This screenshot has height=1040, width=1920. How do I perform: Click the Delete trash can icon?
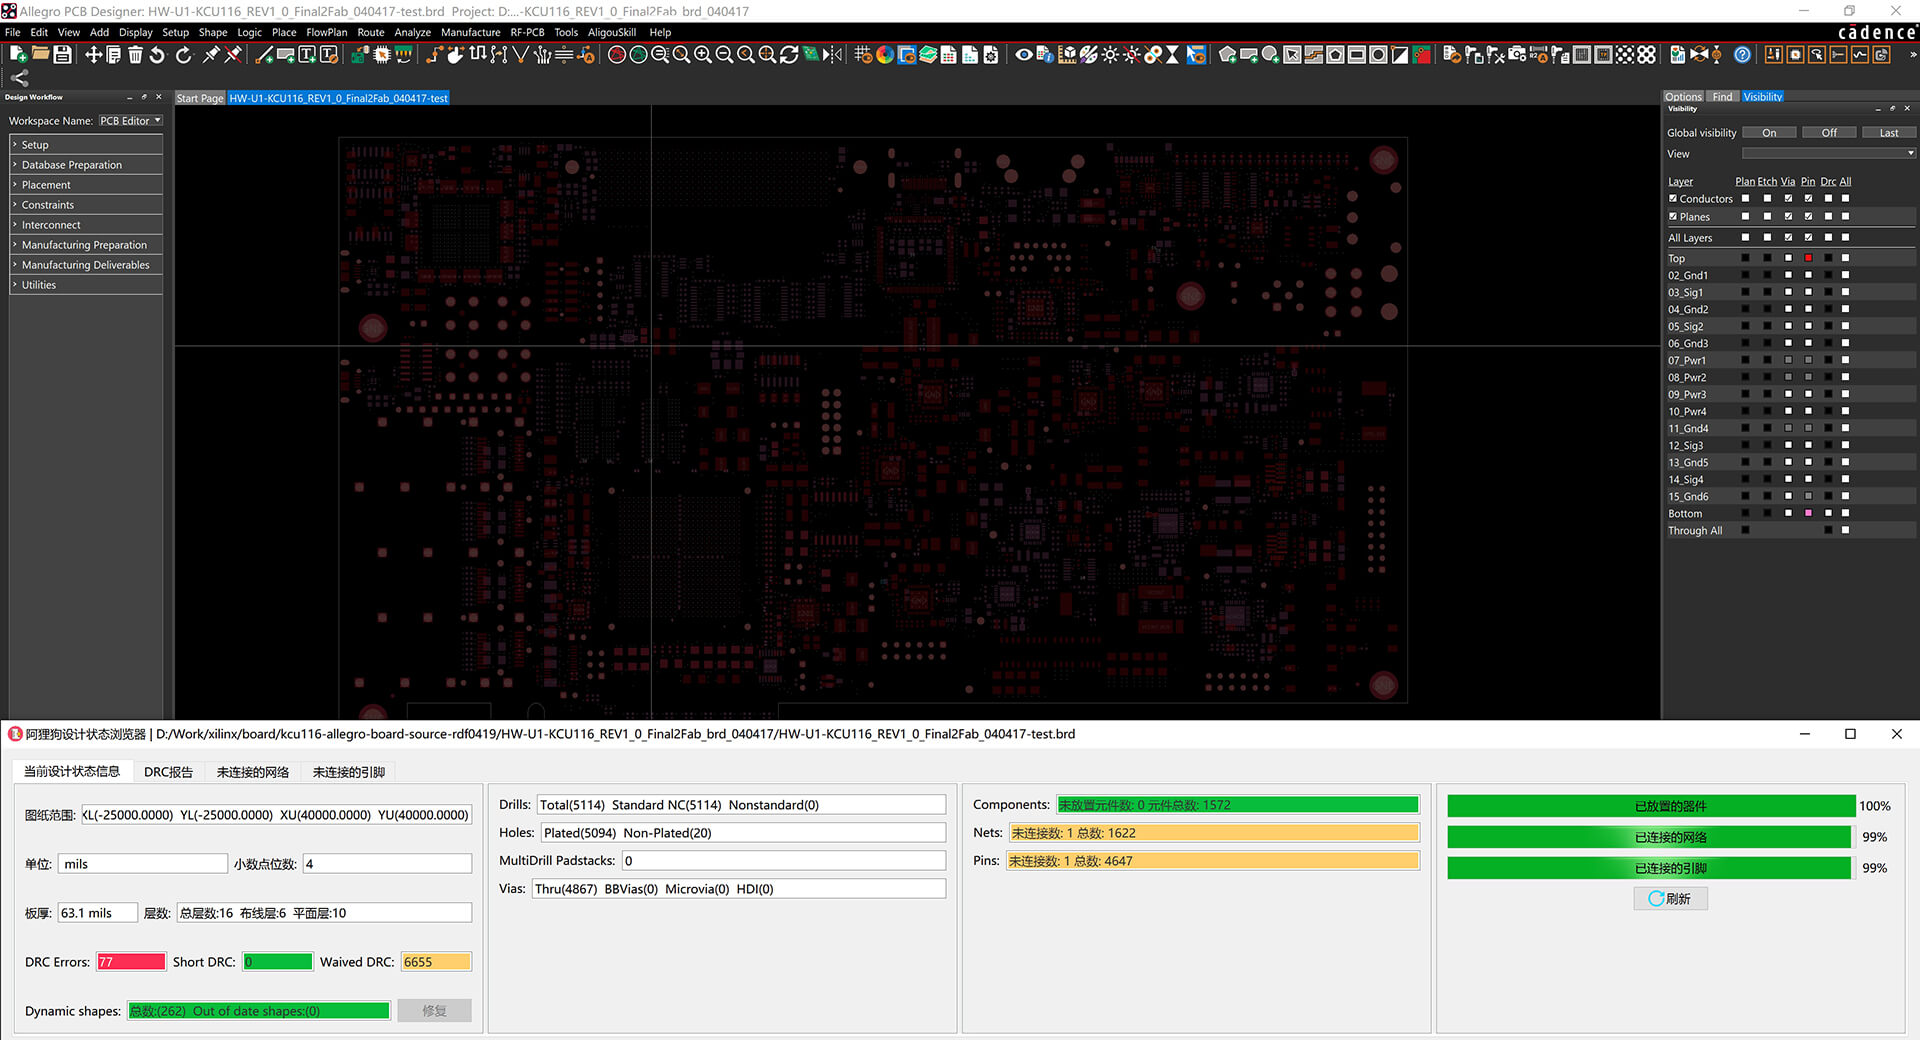click(x=135, y=54)
